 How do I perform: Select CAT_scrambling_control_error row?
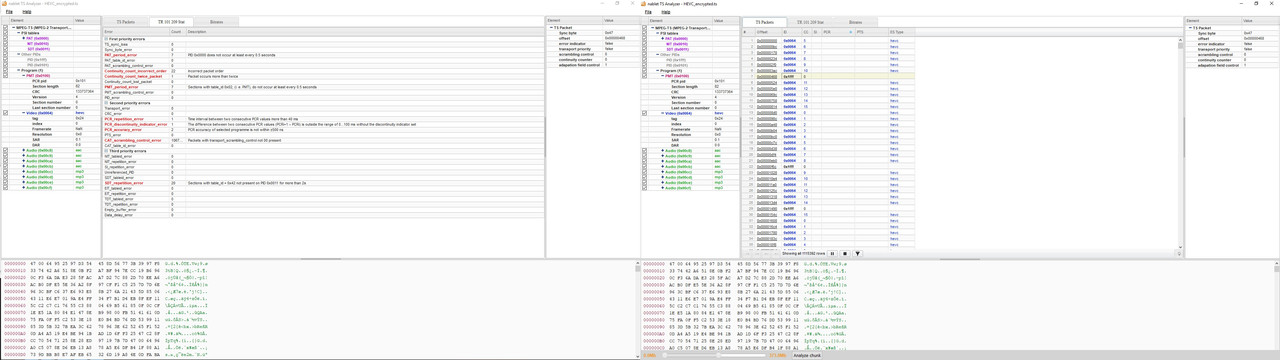324,140
